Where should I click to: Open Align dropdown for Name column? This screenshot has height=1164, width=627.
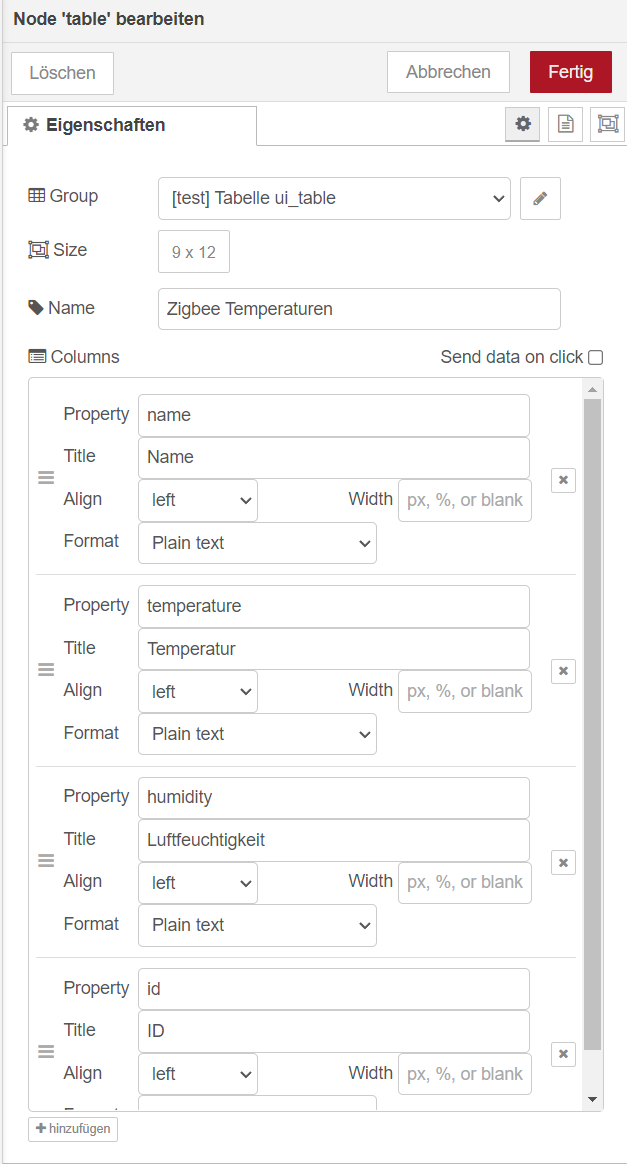pyautogui.click(x=198, y=500)
